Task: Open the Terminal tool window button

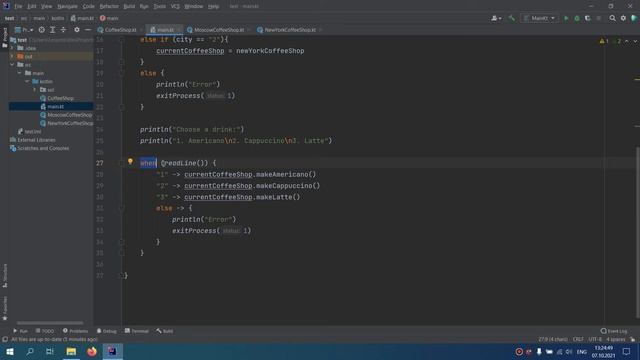Action: (137, 331)
